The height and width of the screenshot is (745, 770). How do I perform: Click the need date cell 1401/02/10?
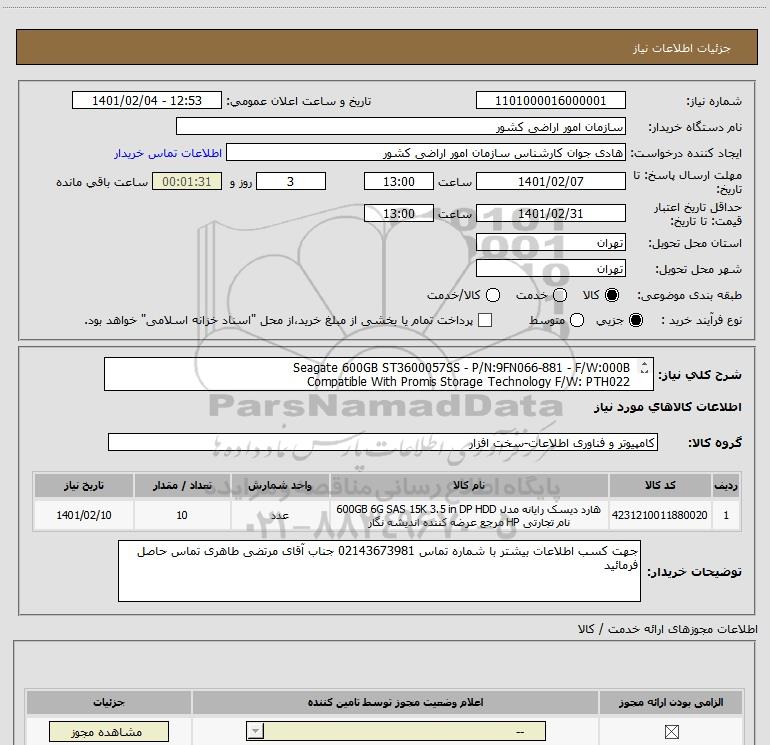[83, 515]
